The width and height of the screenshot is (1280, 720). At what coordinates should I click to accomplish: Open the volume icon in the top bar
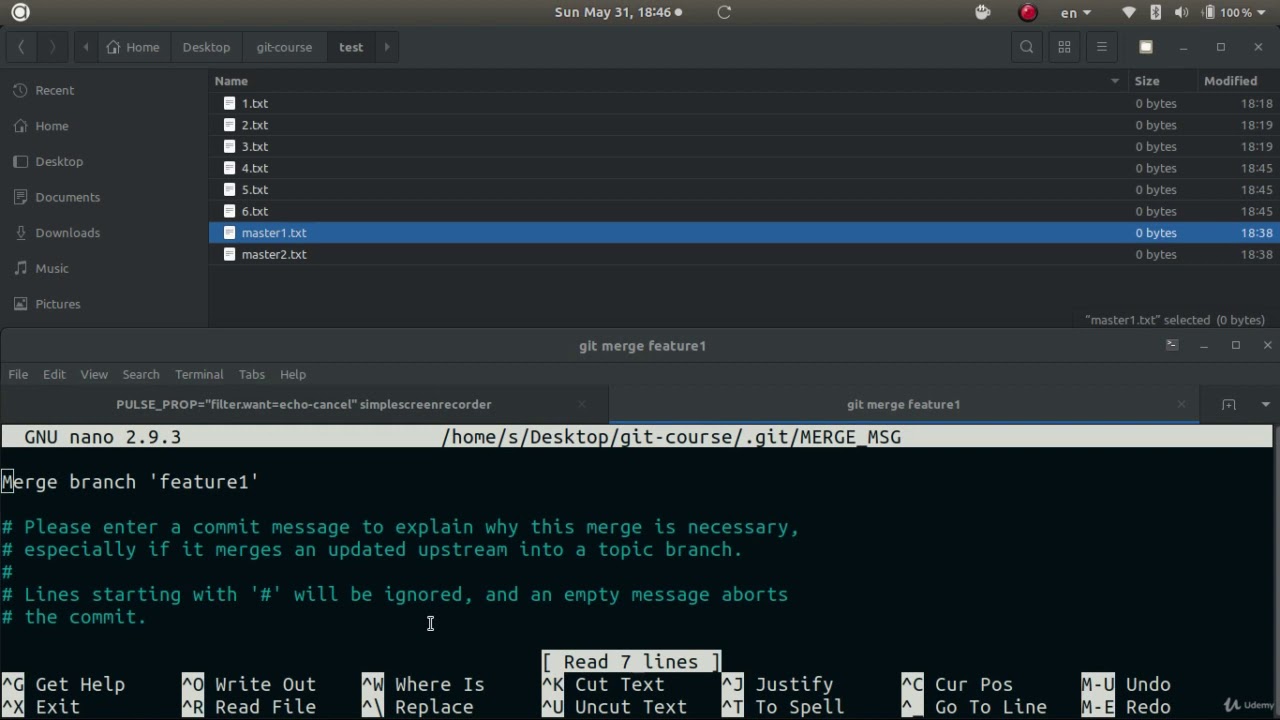coord(1181,12)
